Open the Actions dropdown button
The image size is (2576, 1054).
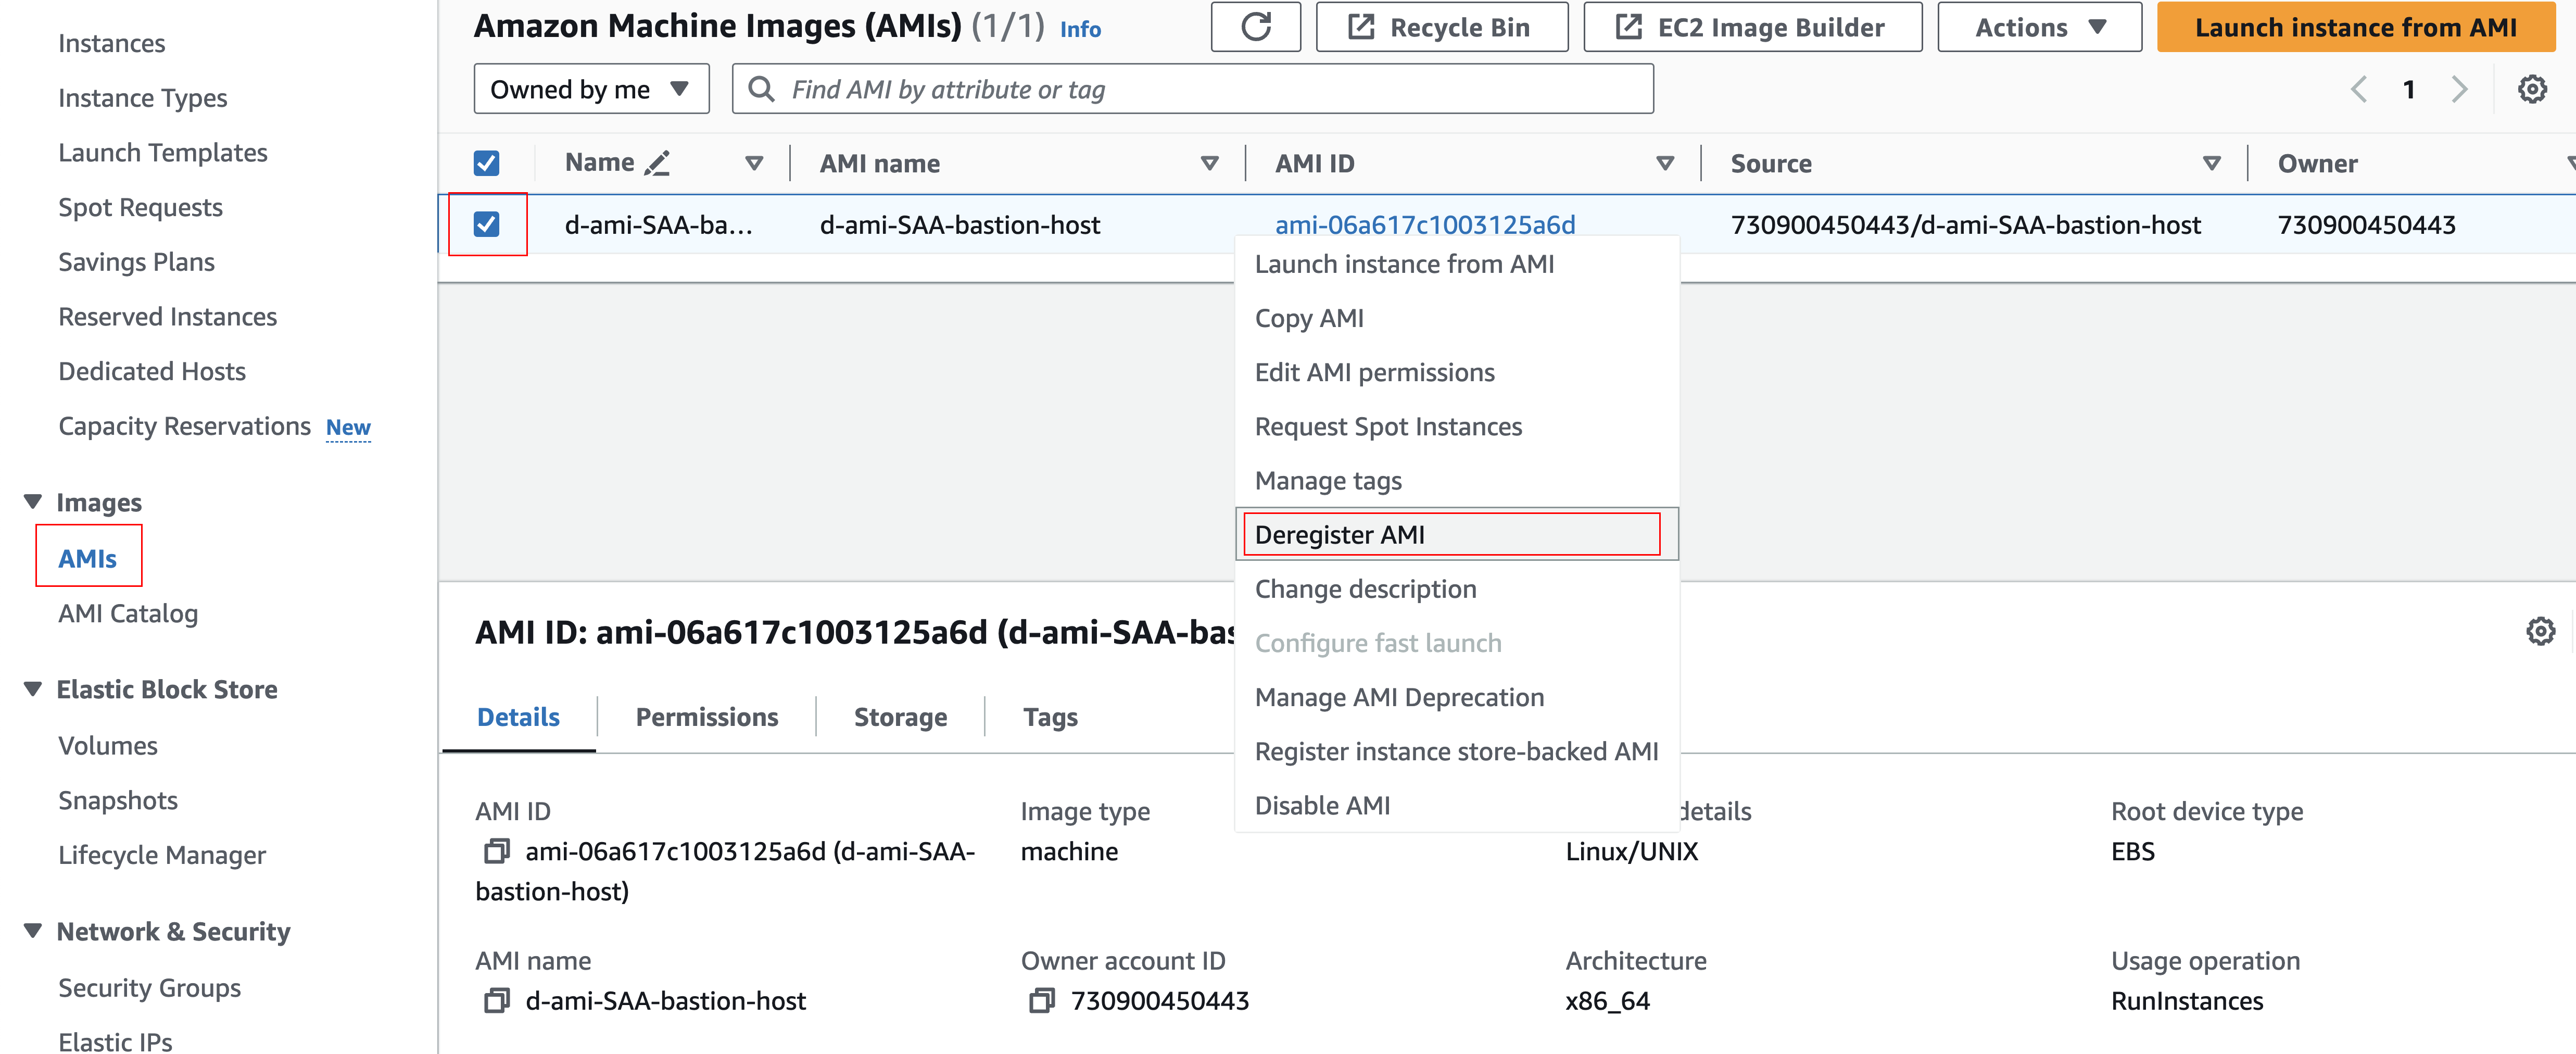2039,27
